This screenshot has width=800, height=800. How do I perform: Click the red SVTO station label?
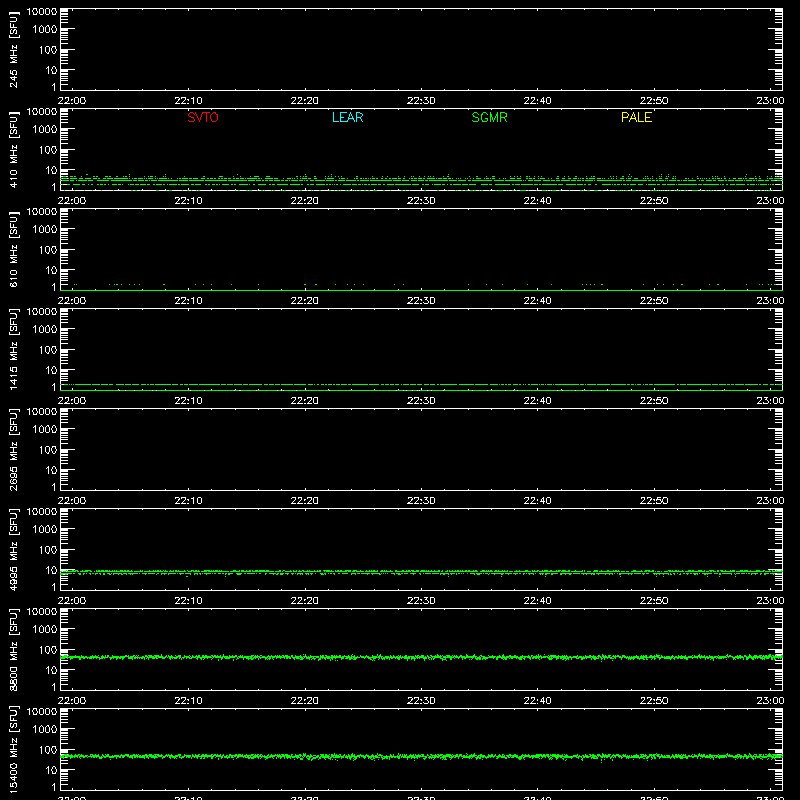point(203,117)
